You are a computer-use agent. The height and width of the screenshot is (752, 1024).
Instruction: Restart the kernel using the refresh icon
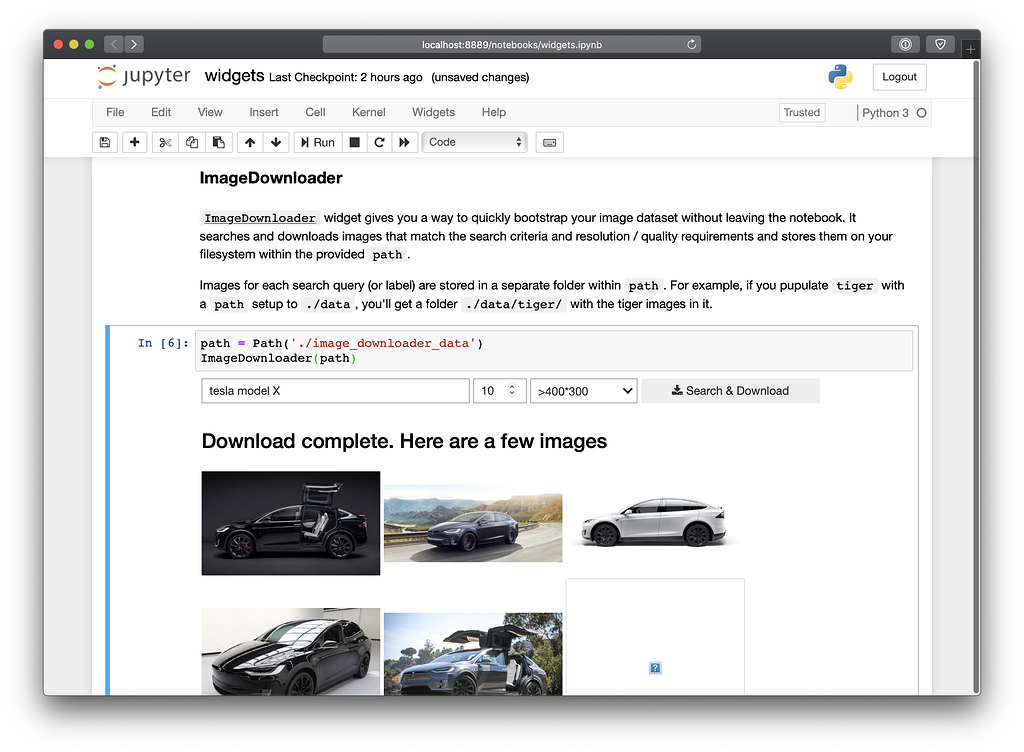coord(381,142)
